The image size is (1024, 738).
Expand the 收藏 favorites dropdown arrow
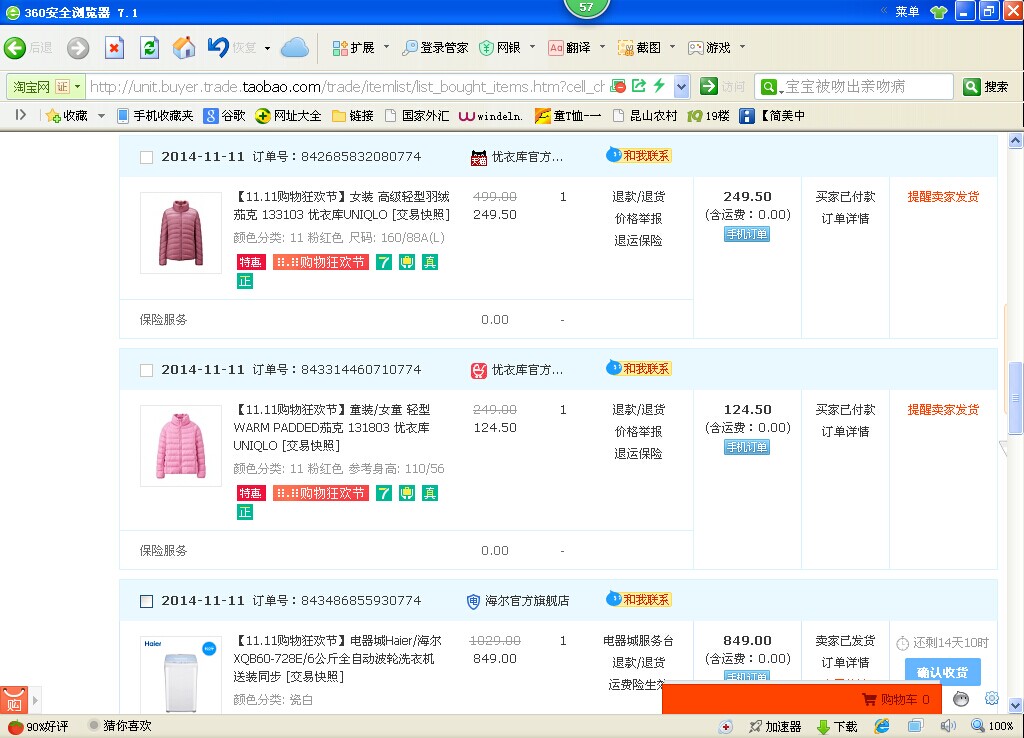(x=101, y=116)
